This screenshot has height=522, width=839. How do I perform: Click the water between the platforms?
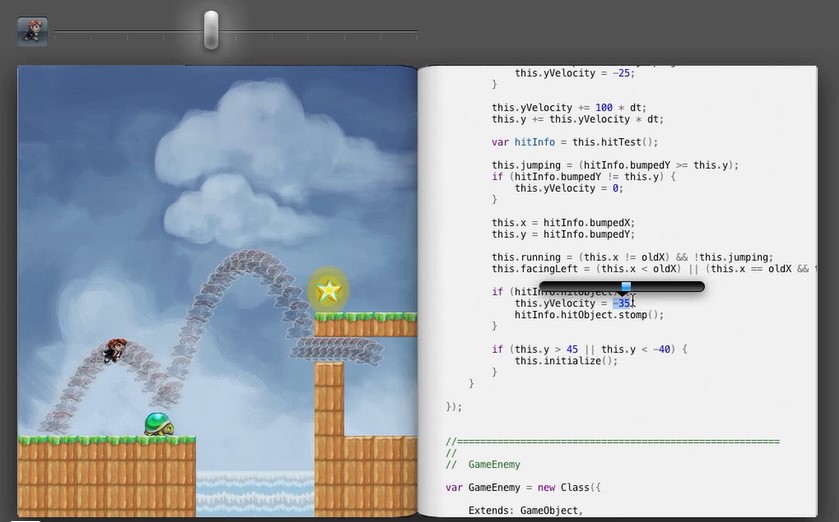click(x=255, y=493)
